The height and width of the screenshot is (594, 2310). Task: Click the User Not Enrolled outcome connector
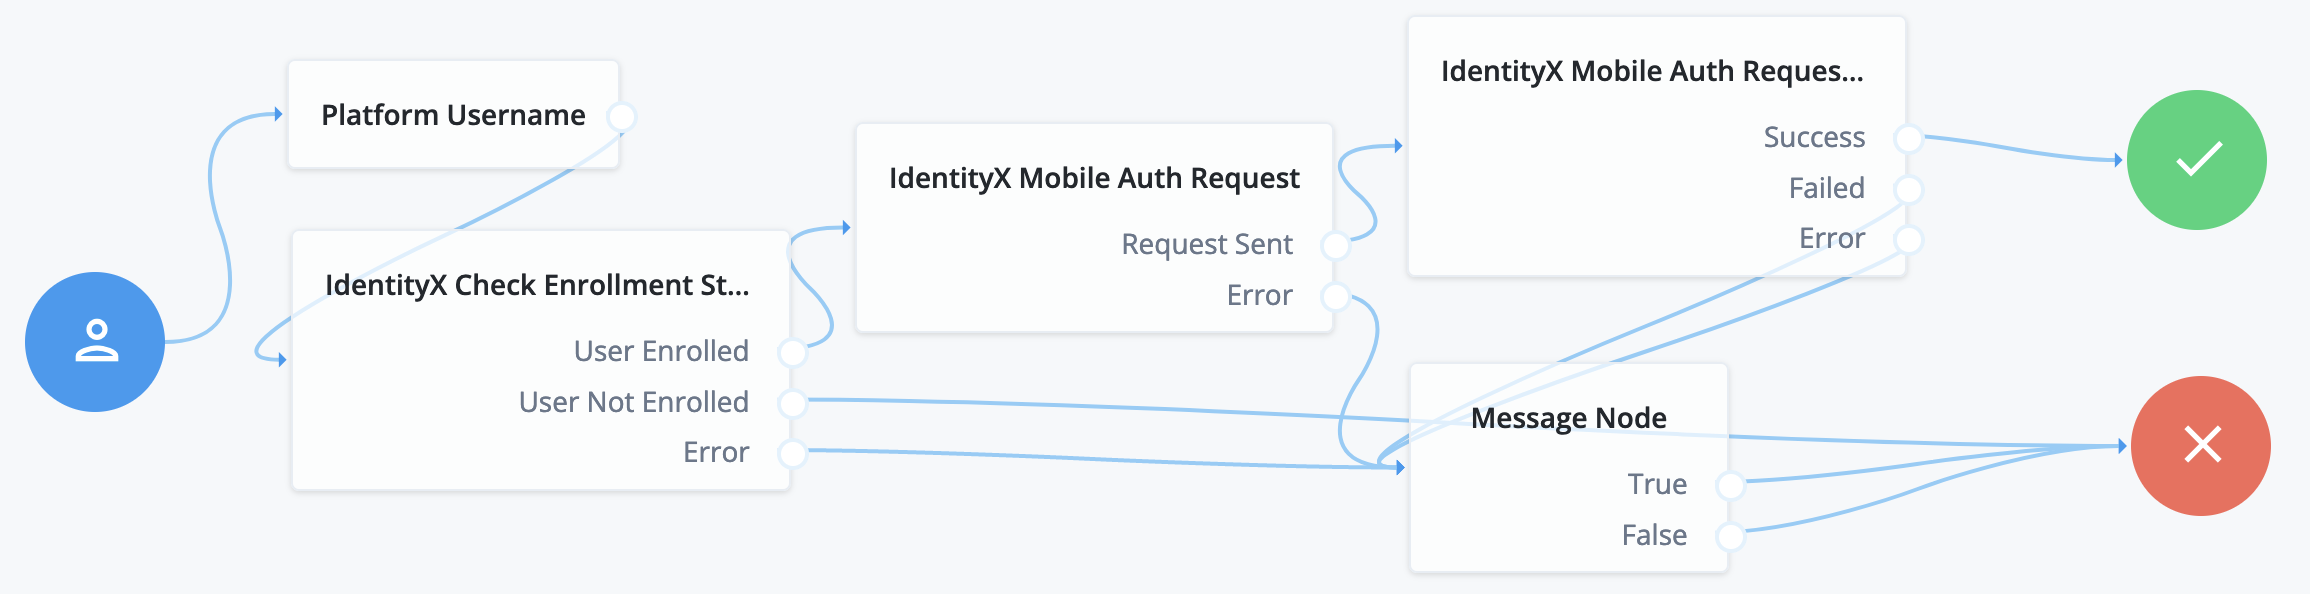click(792, 403)
